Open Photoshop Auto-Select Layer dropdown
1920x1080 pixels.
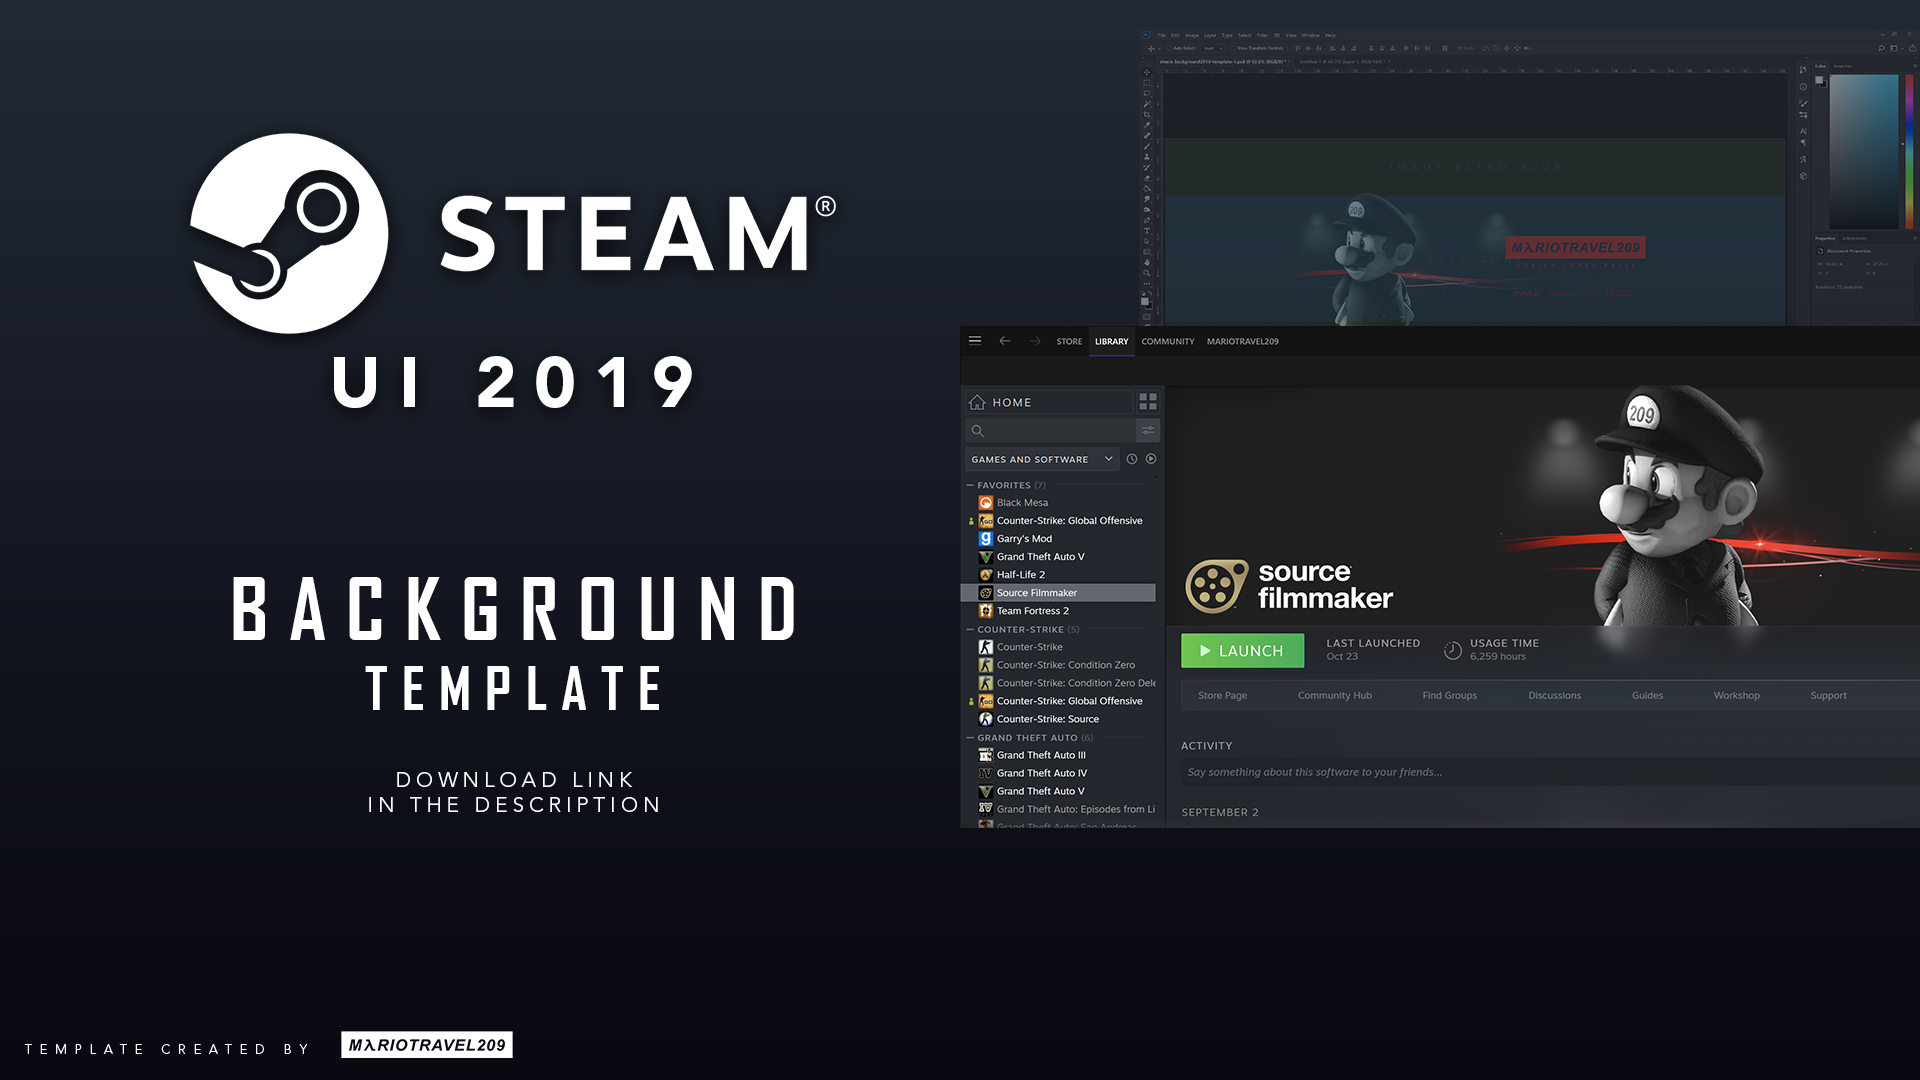click(1212, 48)
